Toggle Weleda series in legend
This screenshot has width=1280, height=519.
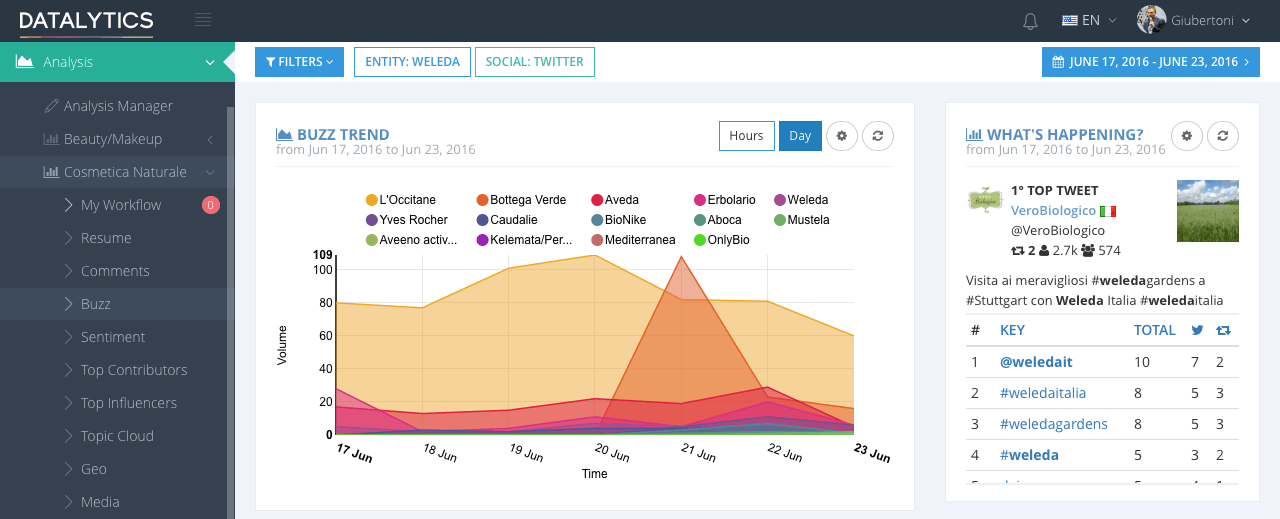[x=801, y=200]
